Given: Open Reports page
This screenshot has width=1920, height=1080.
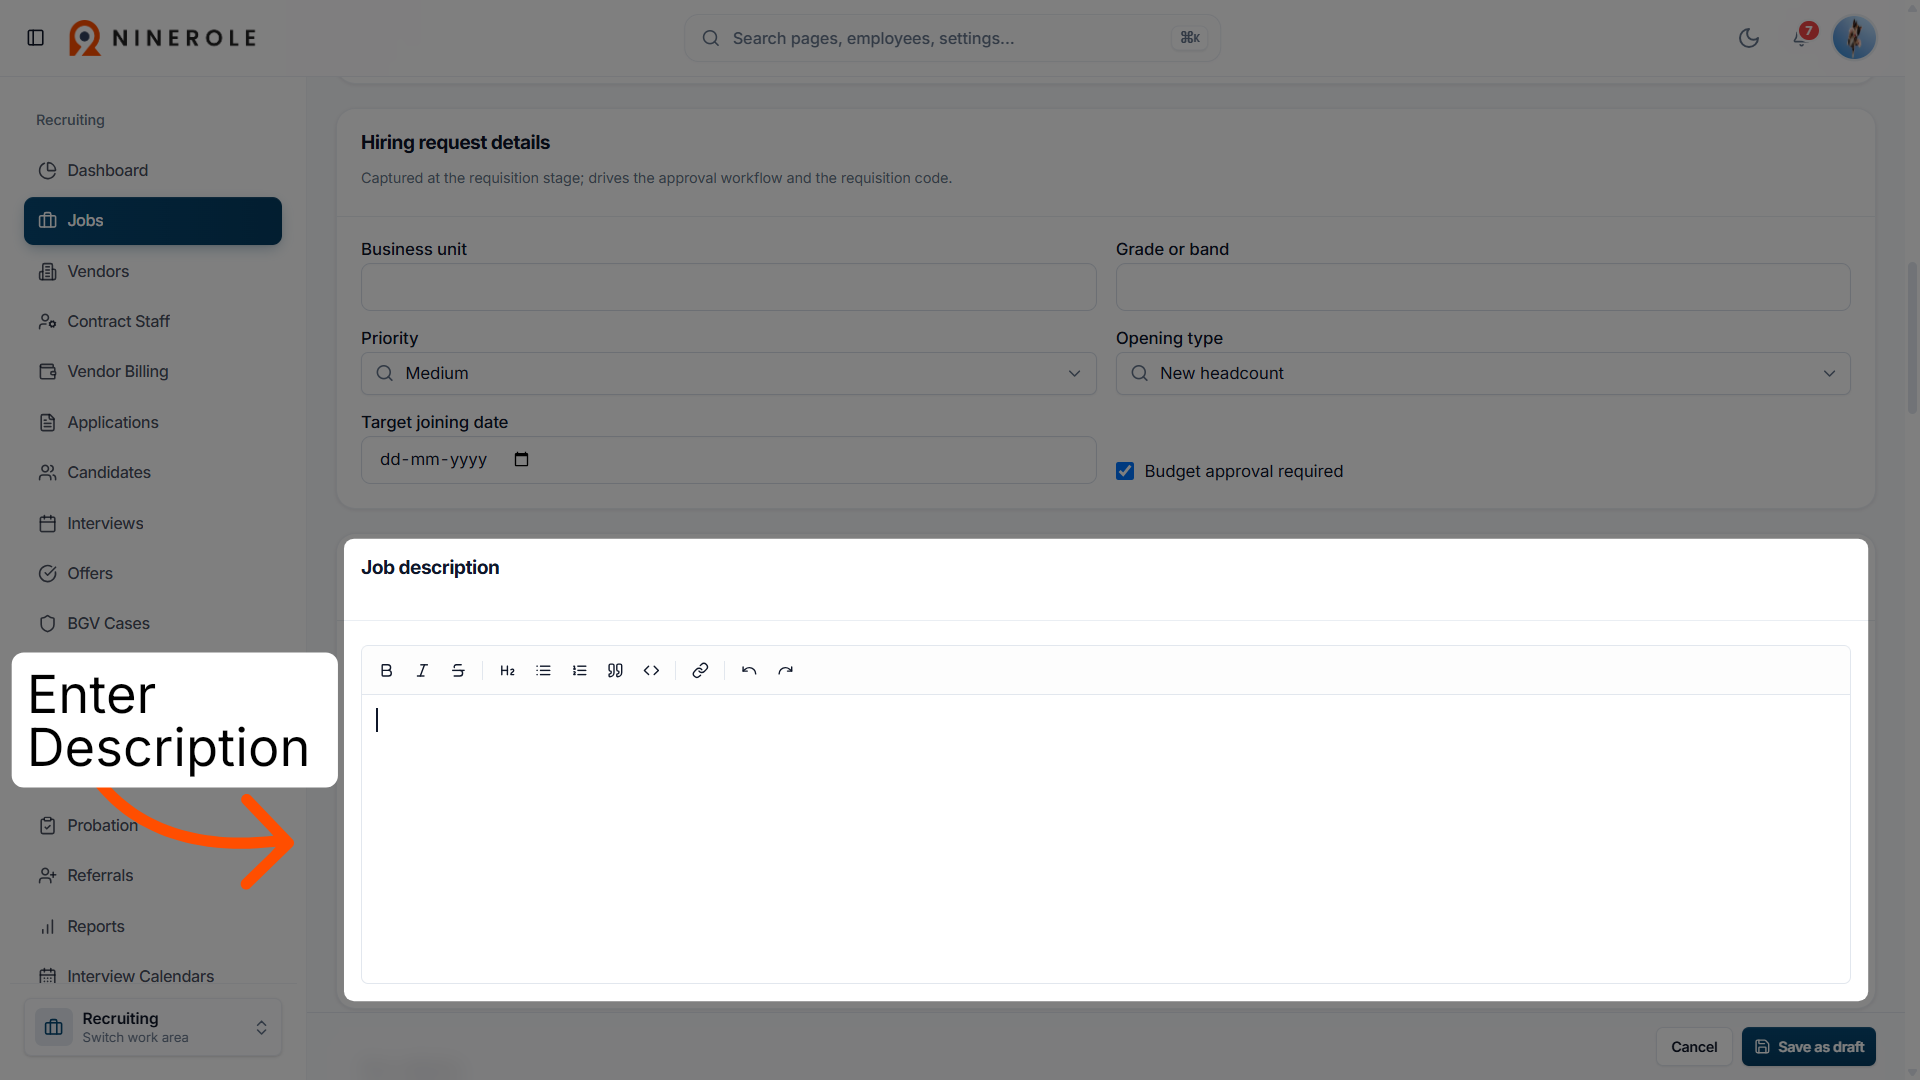Looking at the screenshot, I should pyautogui.click(x=153, y=926).
